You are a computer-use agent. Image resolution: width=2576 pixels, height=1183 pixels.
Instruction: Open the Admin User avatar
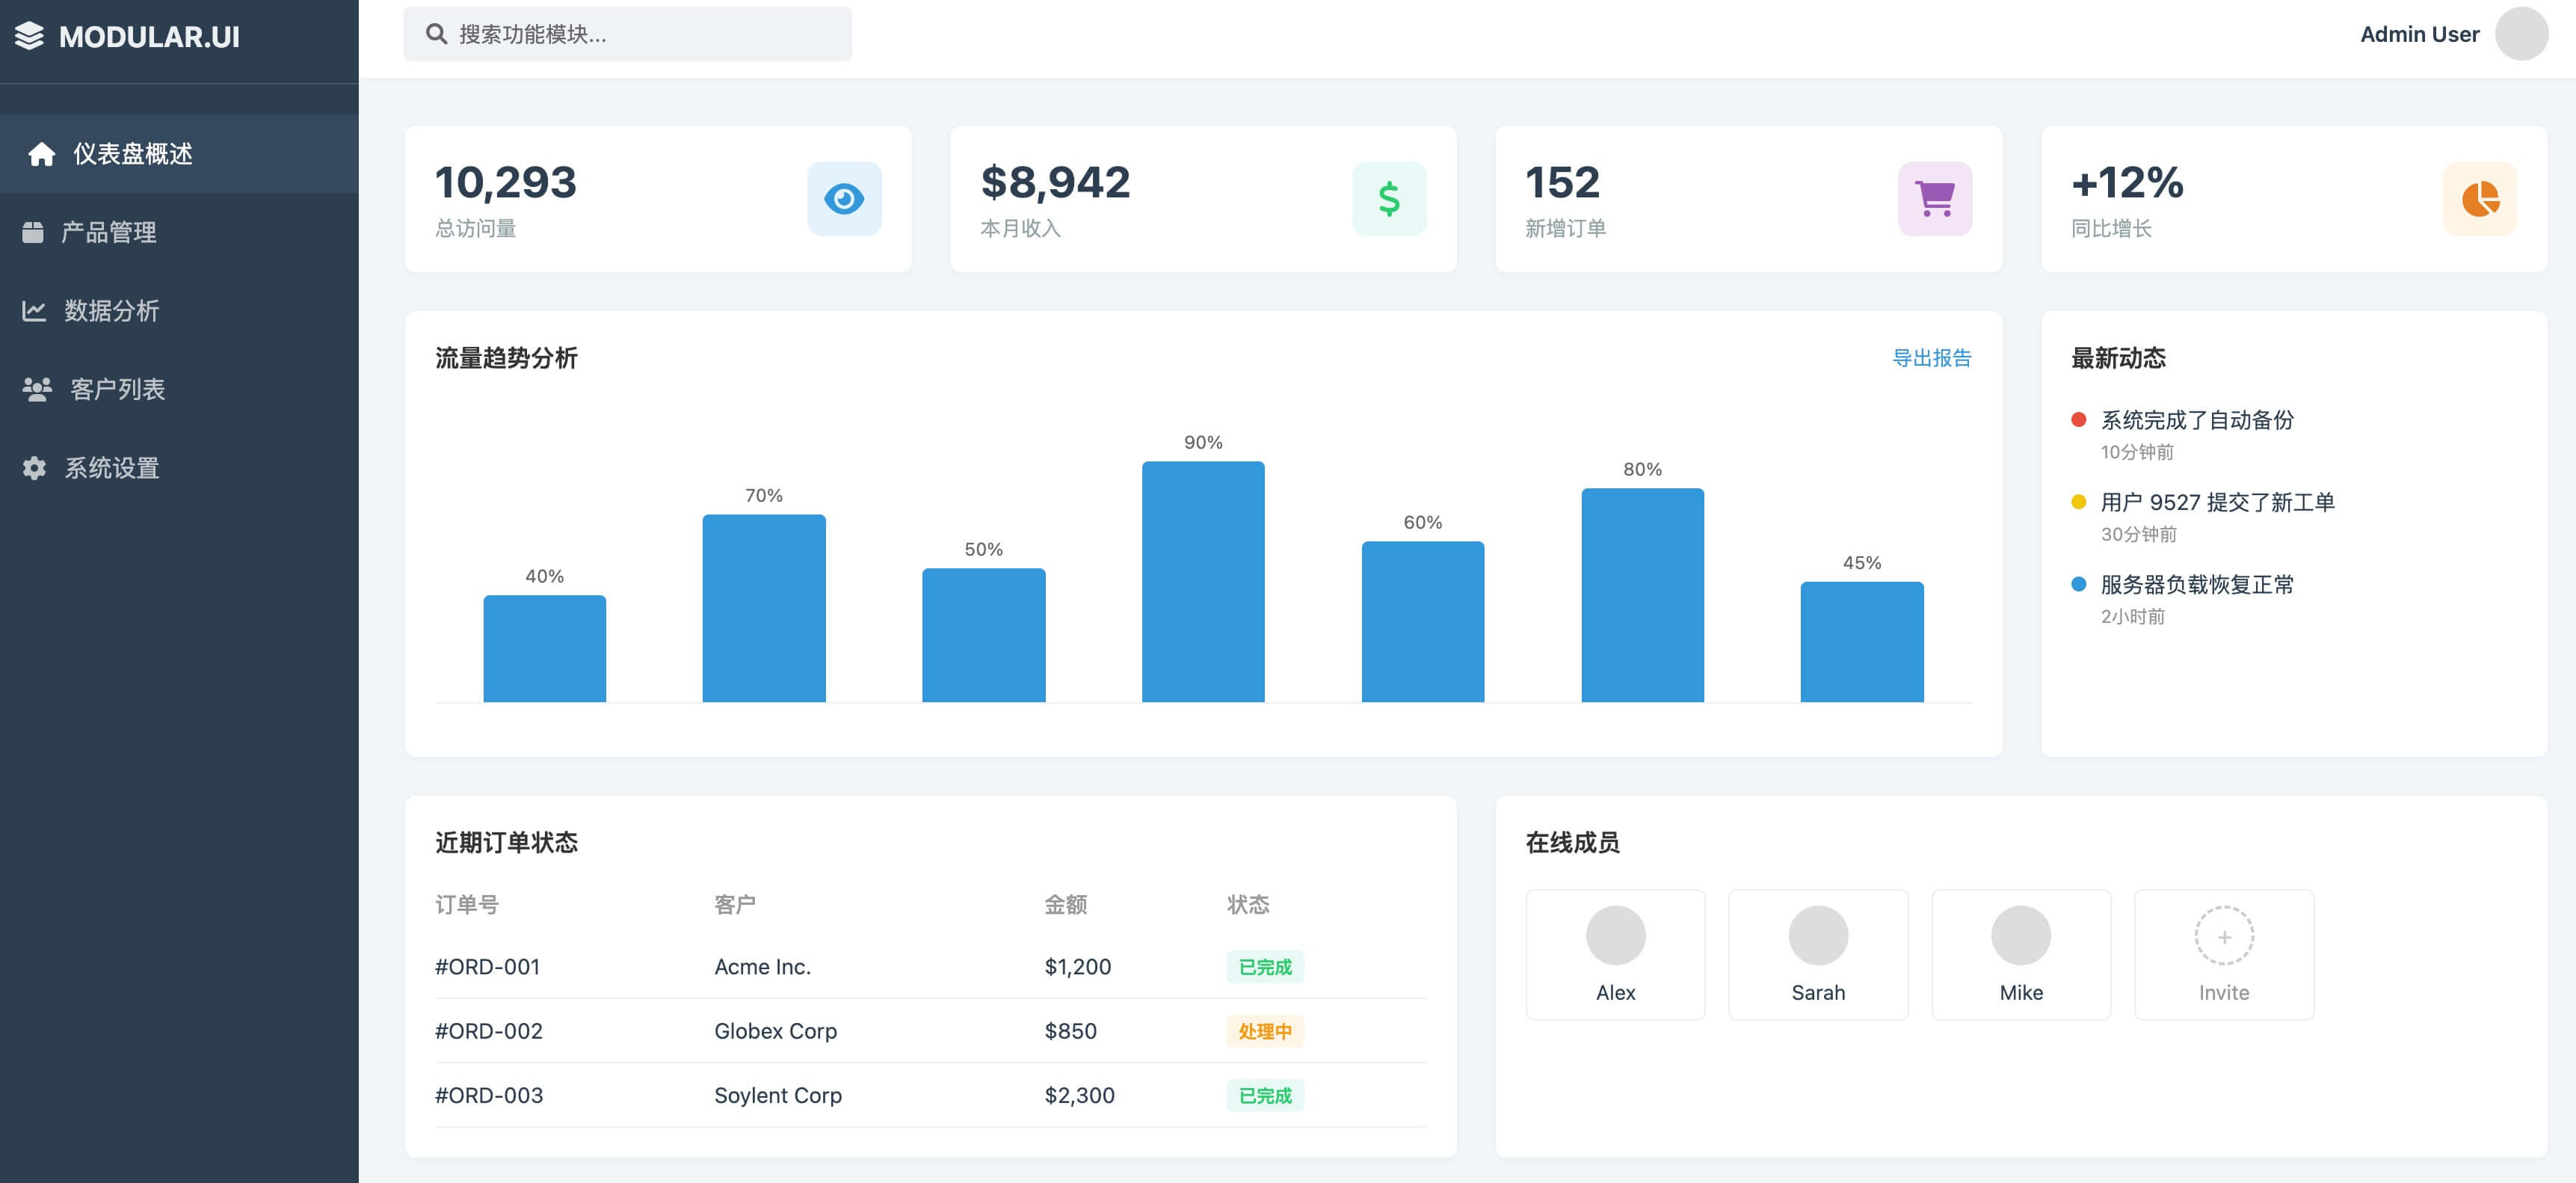(x=2520, y=34)
